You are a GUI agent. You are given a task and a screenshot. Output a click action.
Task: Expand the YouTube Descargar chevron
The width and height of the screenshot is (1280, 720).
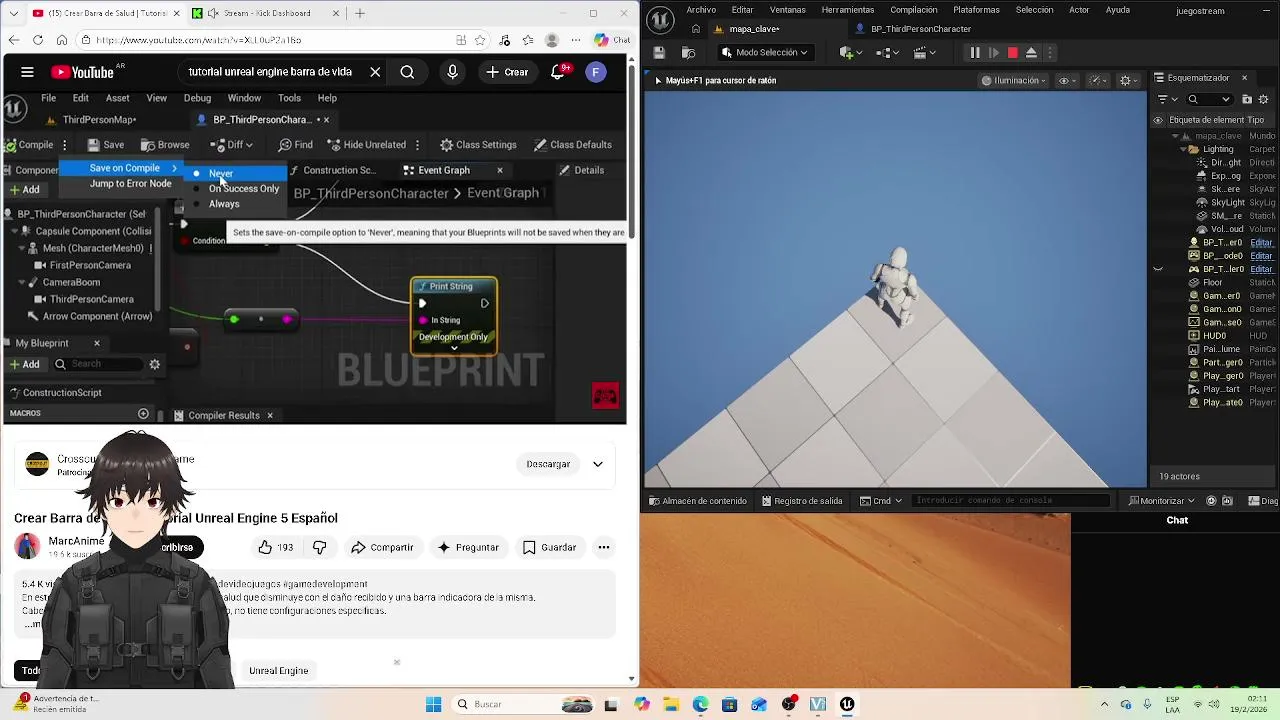(598, 464)
